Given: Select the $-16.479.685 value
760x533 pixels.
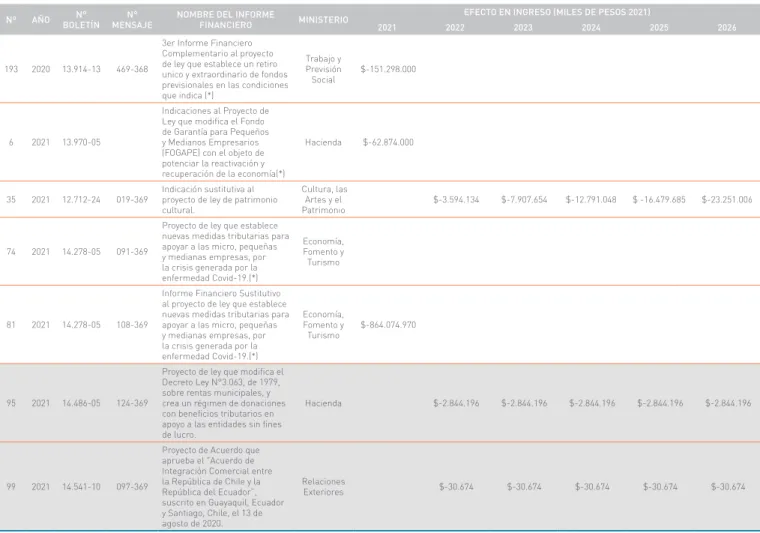Looking at the screenshot, I should [659, 200].
